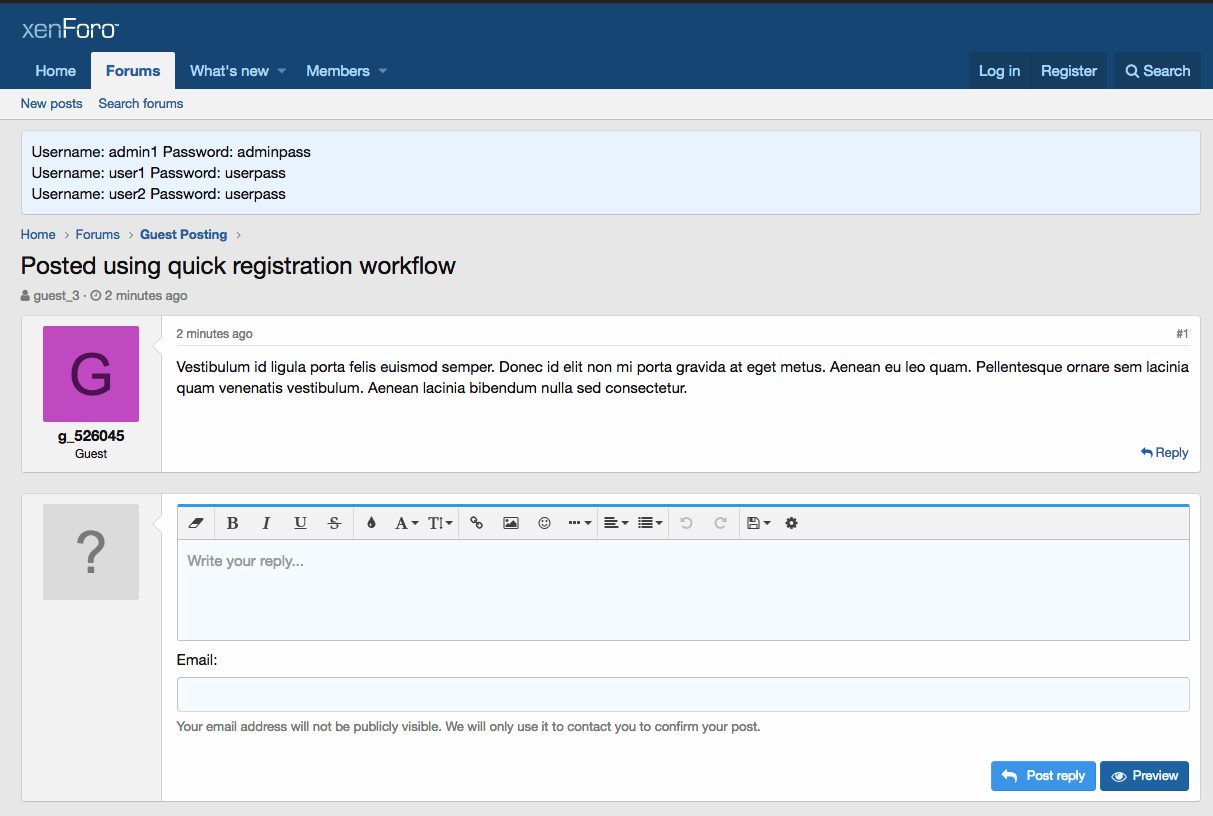Viewport: 1213px width, 816px height.
Task: Open the font size dropdown
Action: click(440, 523)
